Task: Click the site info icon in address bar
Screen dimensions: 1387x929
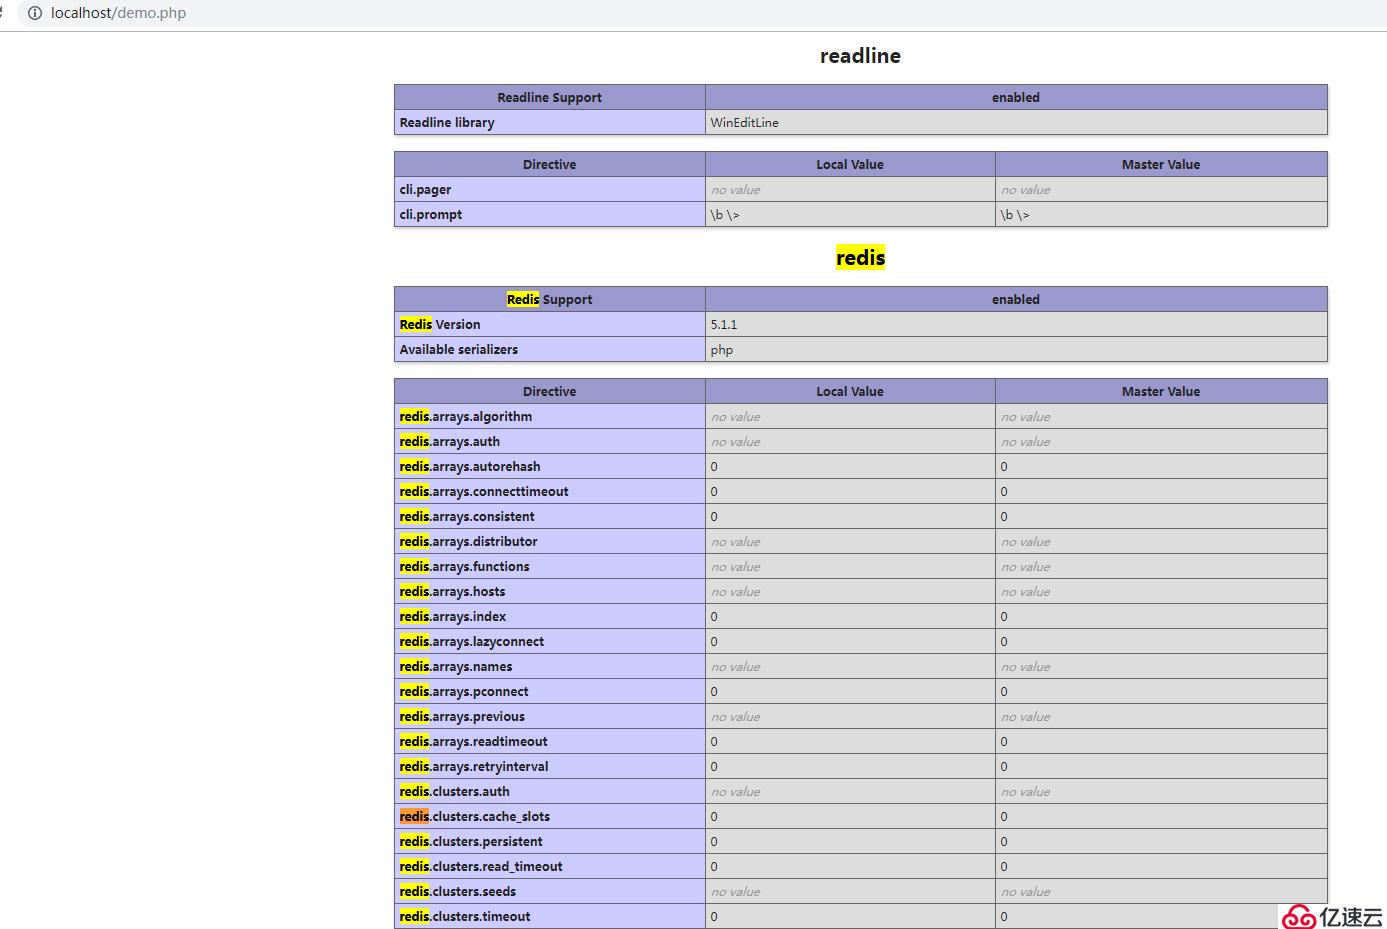Action: tap(35, 13)
